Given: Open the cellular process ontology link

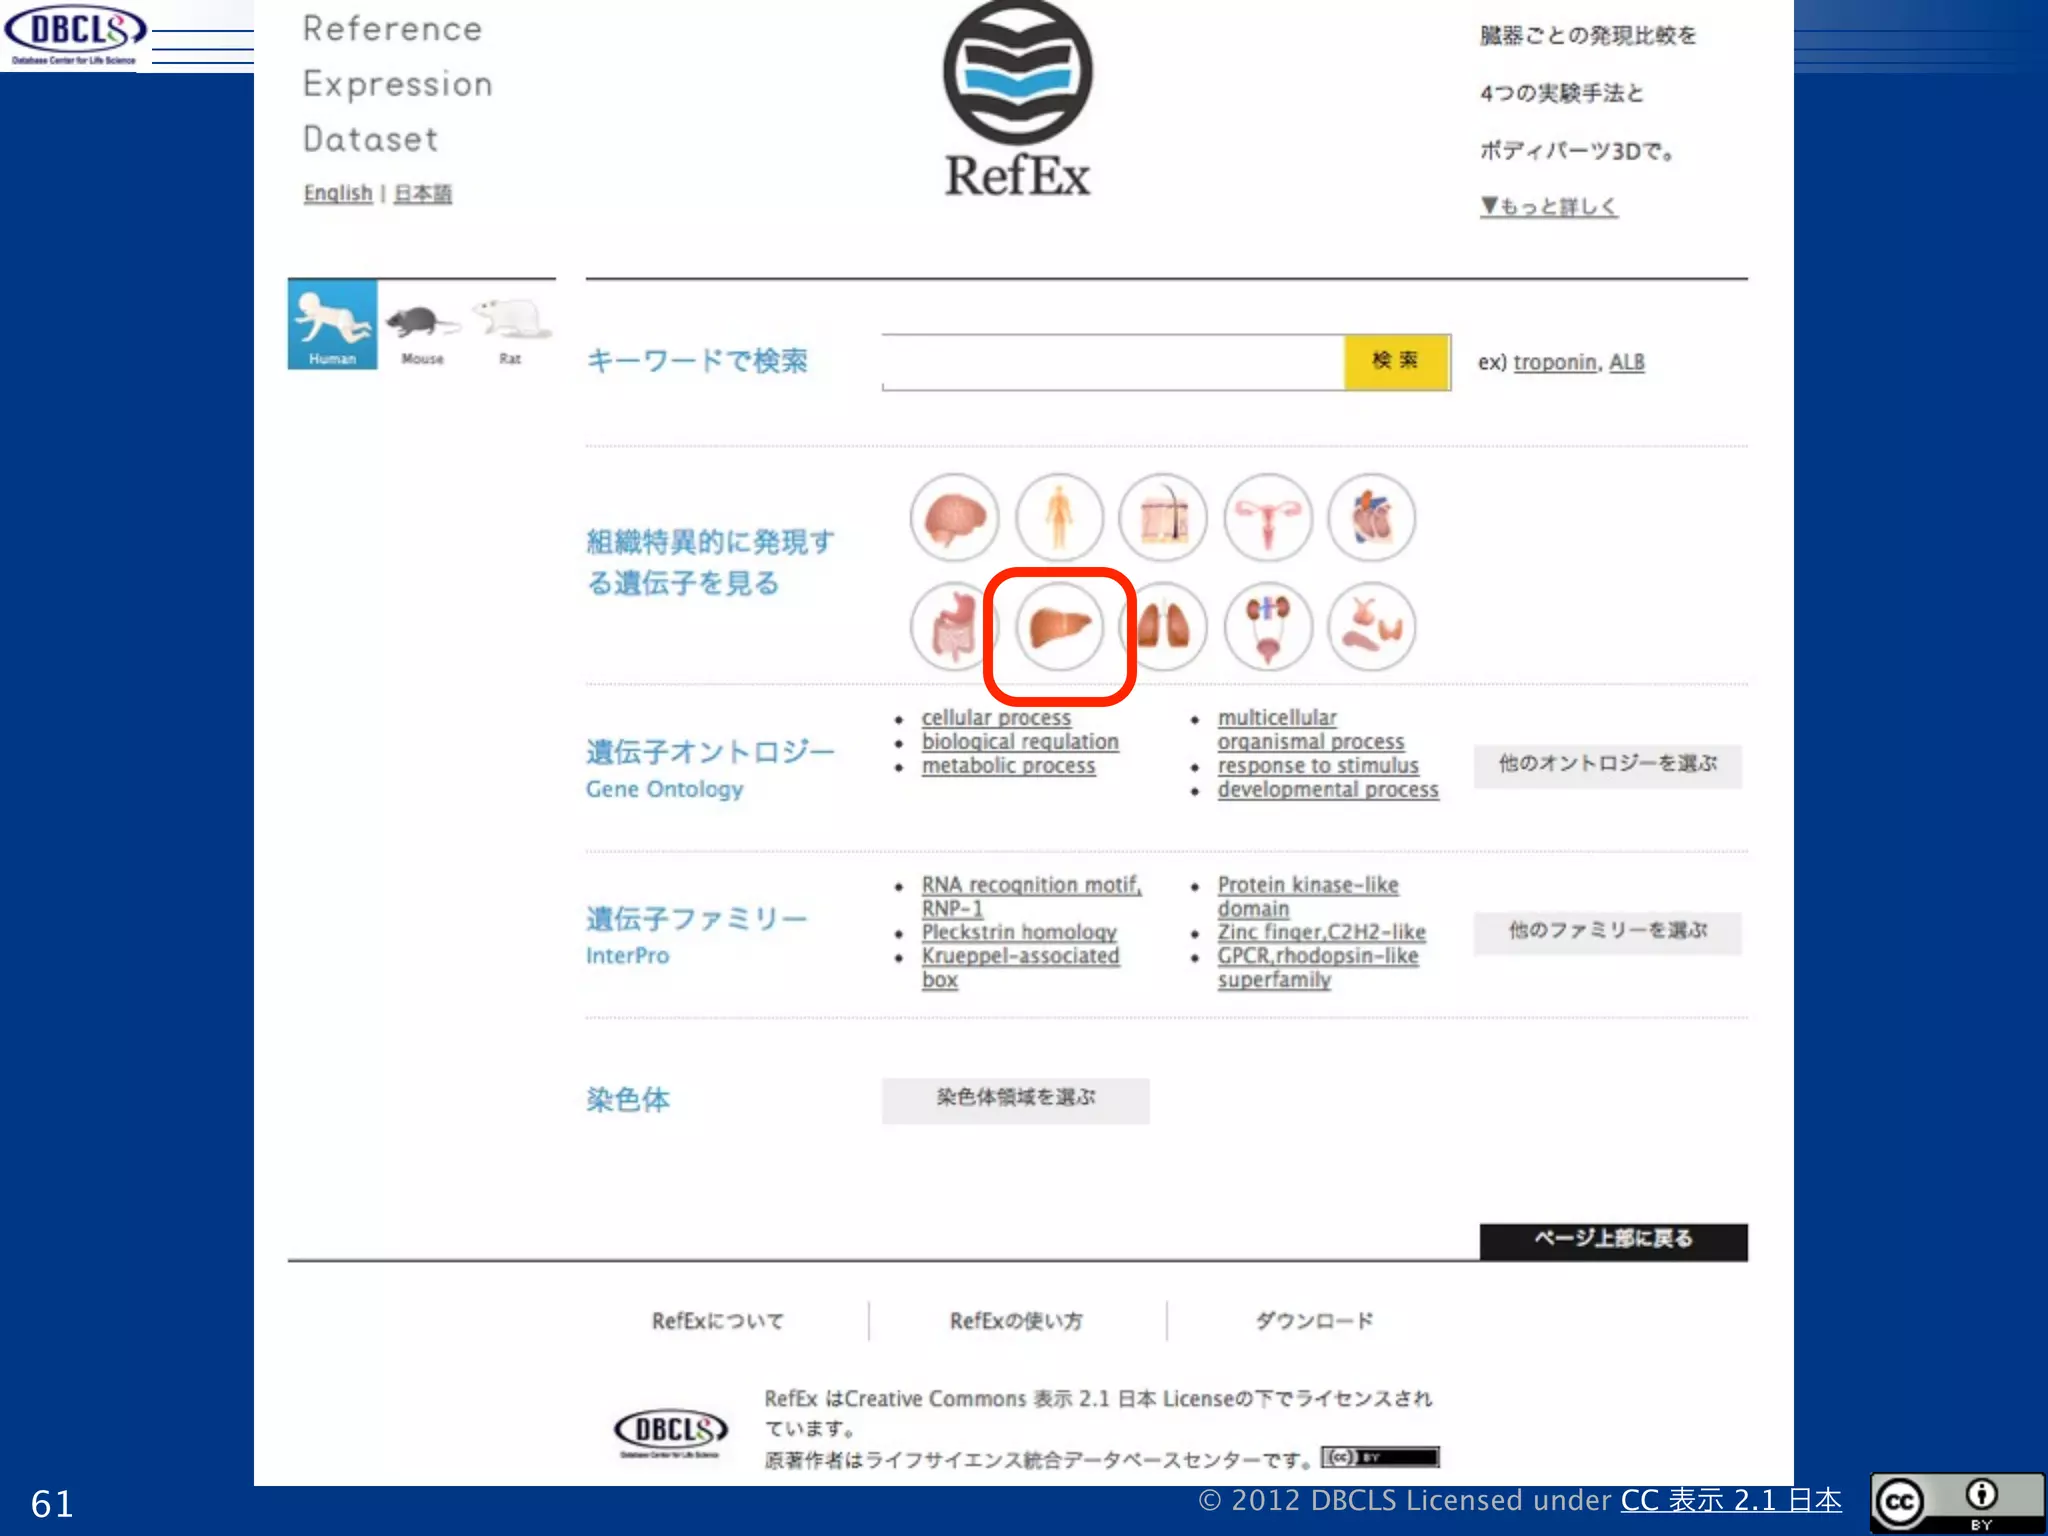Looking at the screenshot, I should click(x=996, y=718).
